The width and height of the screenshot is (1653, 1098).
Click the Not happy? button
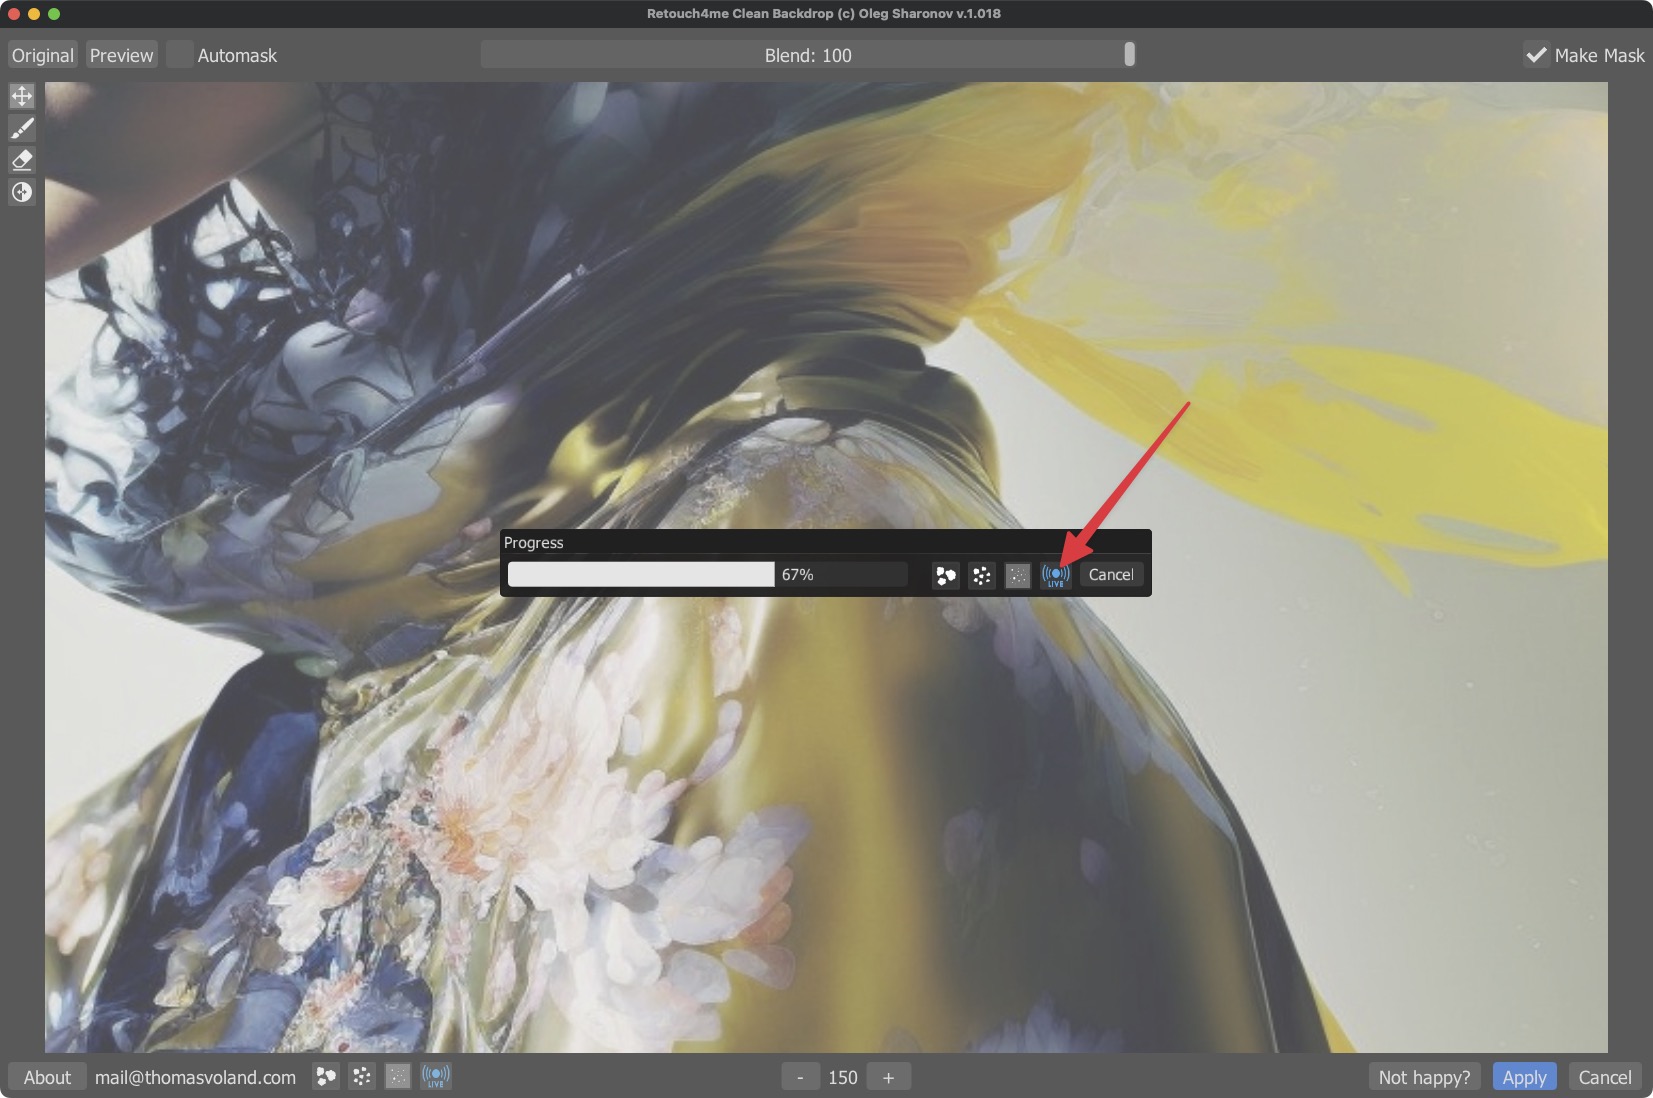(x=1424, y=1077)
